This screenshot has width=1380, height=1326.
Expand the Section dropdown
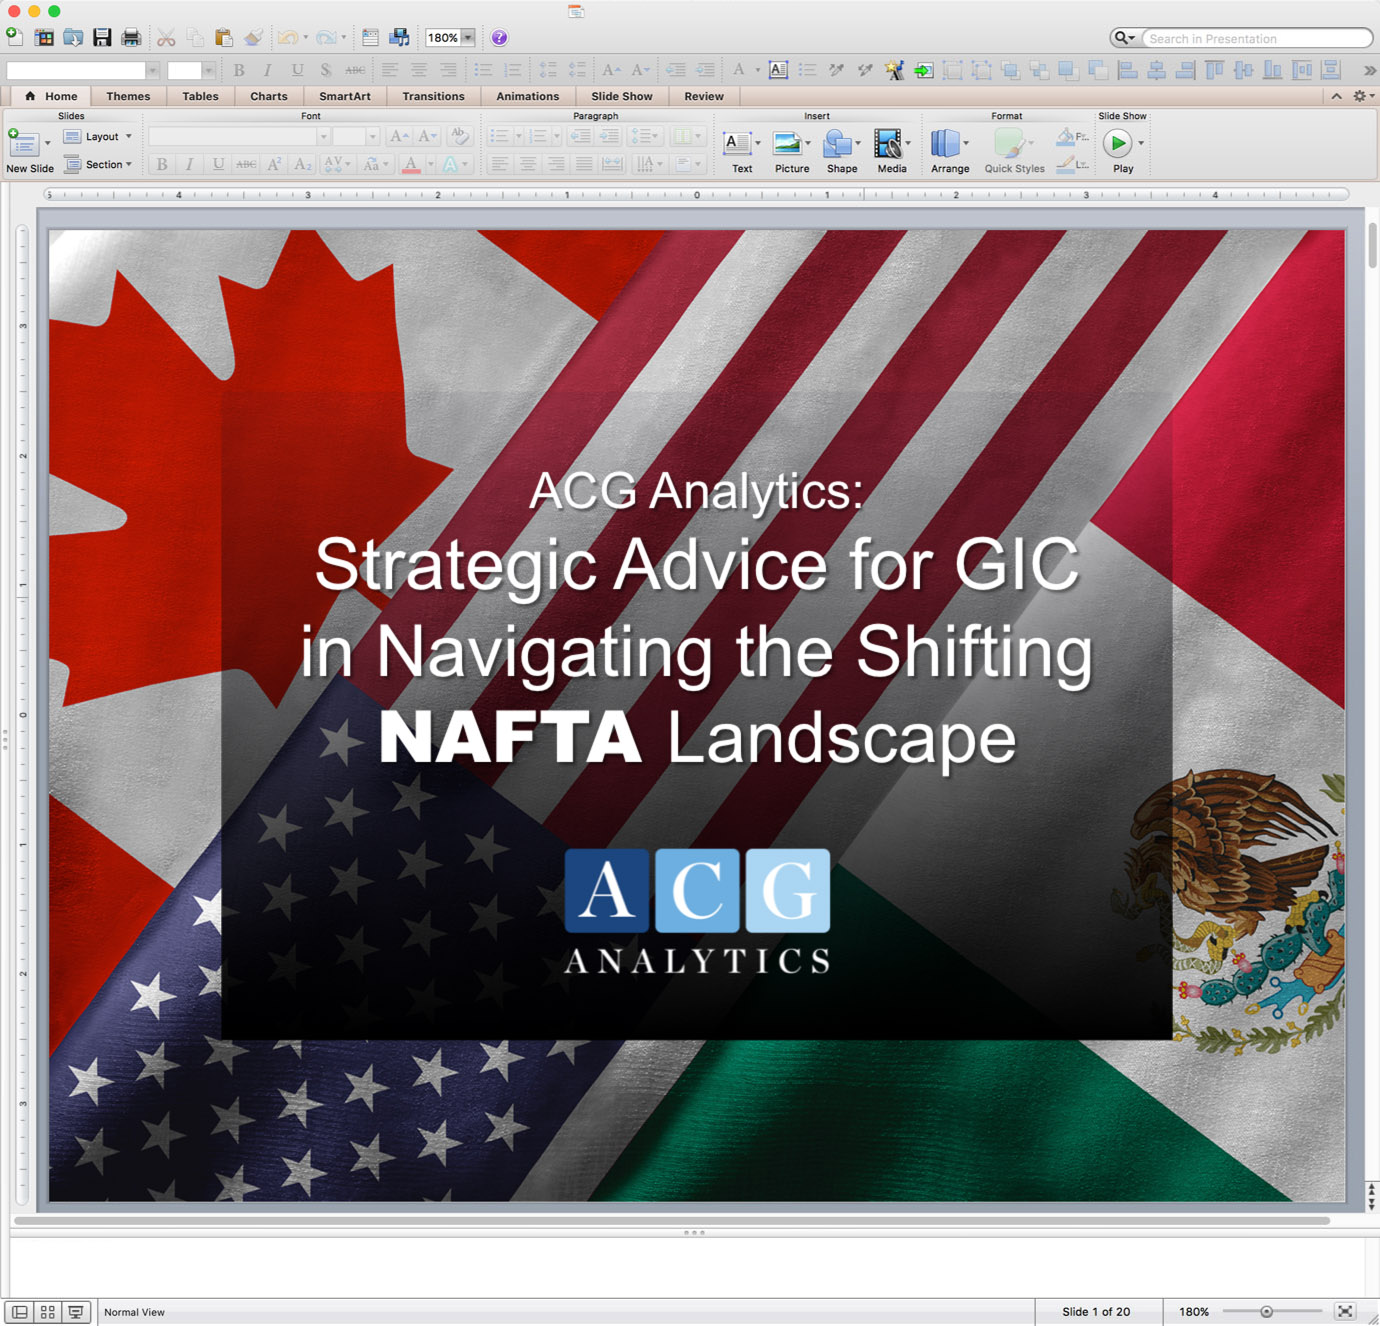(98, 164)
